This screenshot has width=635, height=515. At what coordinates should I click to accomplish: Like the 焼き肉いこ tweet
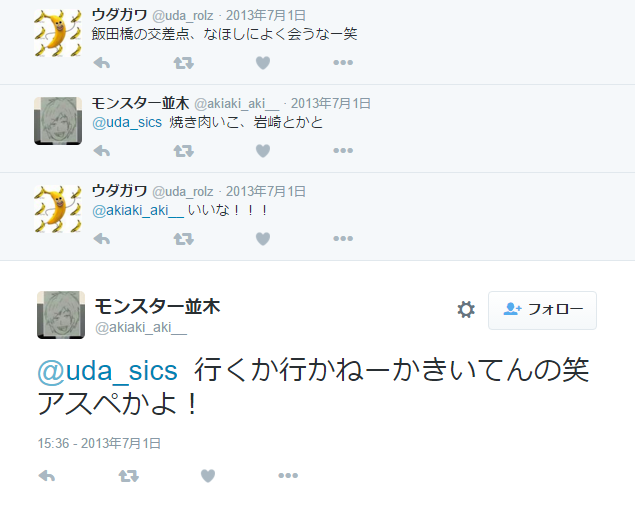coord(263,151)
